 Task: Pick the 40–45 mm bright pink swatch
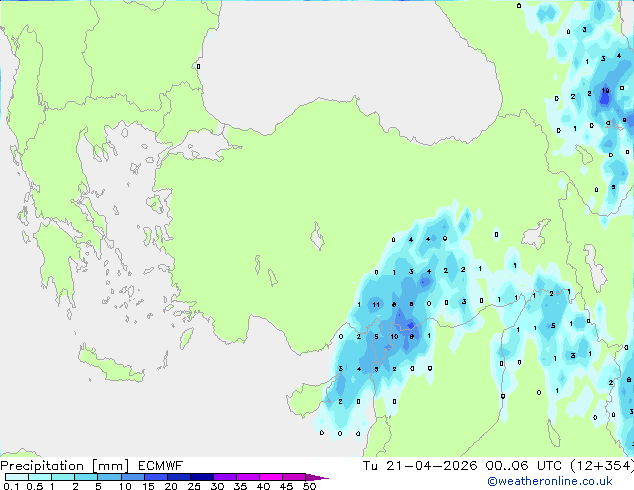(271, 477)
